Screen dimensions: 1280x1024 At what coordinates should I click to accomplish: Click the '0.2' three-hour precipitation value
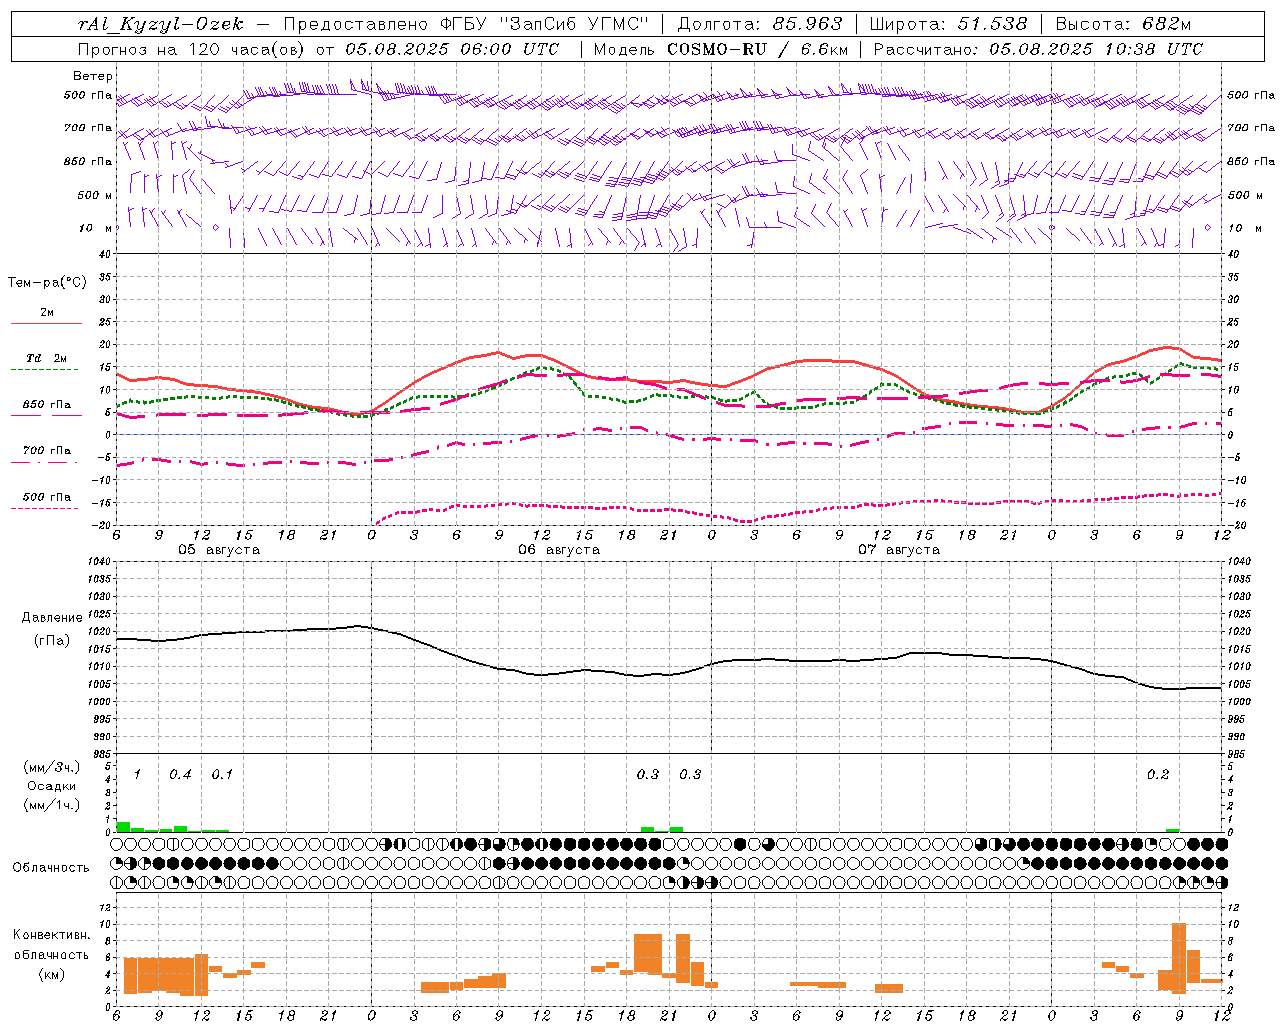[1158, 774]
